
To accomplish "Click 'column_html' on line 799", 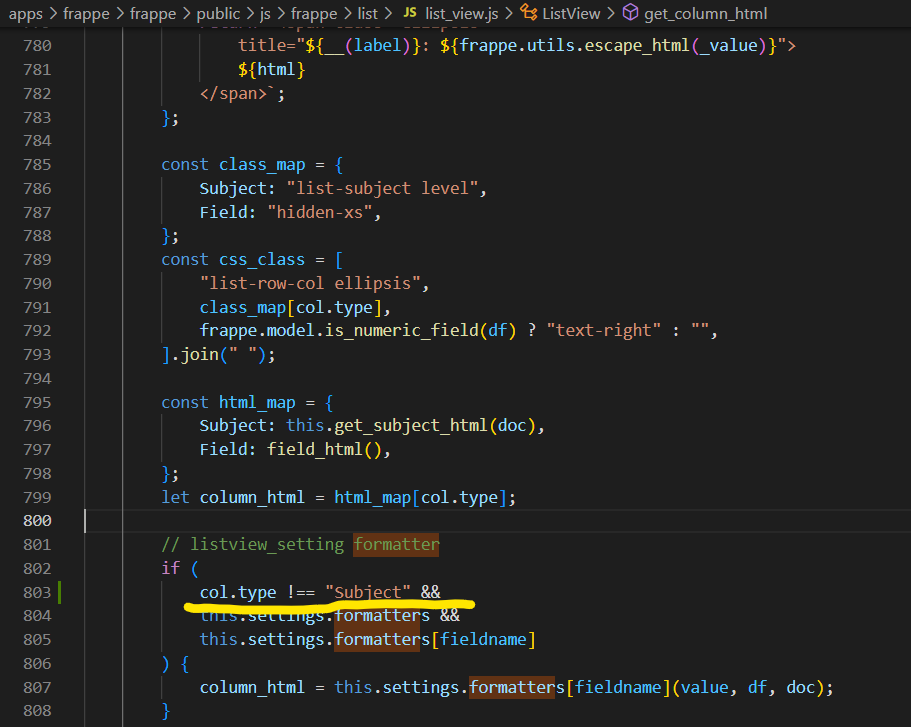I will point(252,498).
